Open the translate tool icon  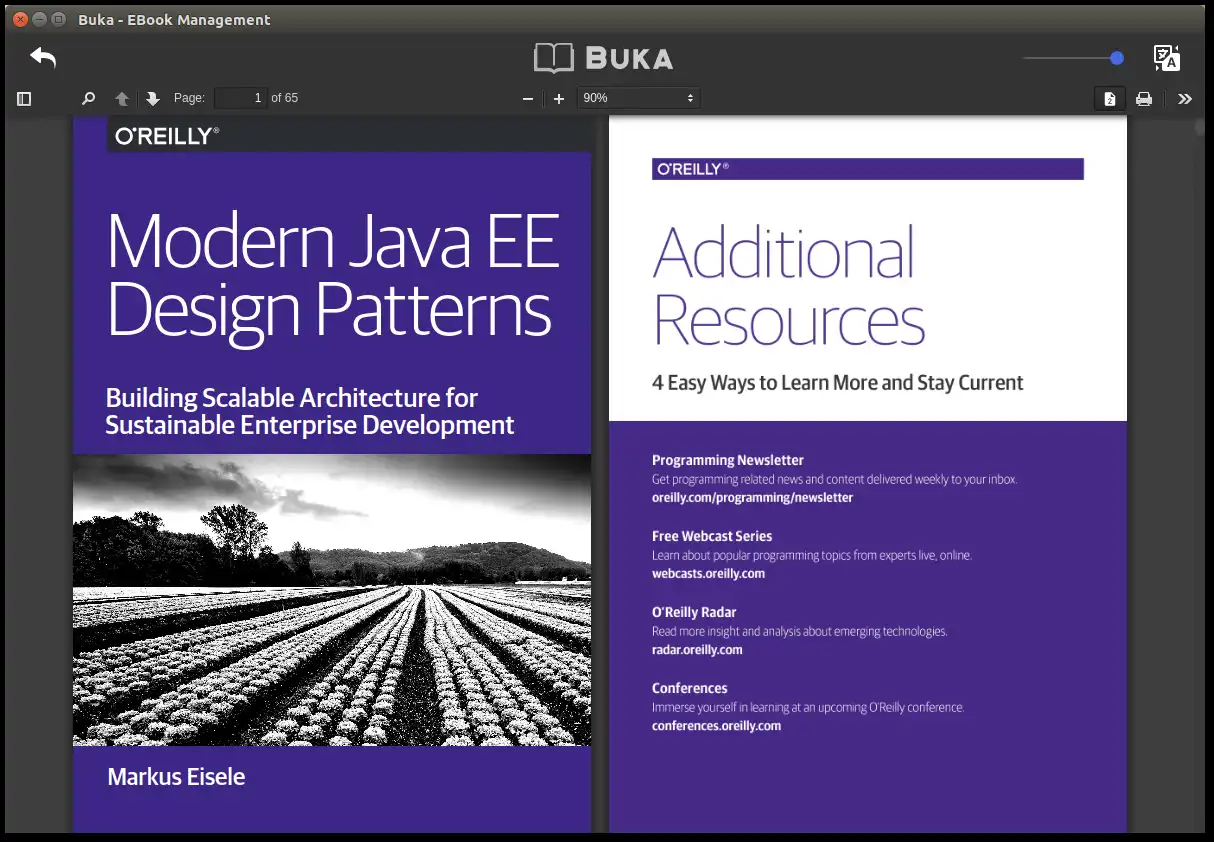1166,58
